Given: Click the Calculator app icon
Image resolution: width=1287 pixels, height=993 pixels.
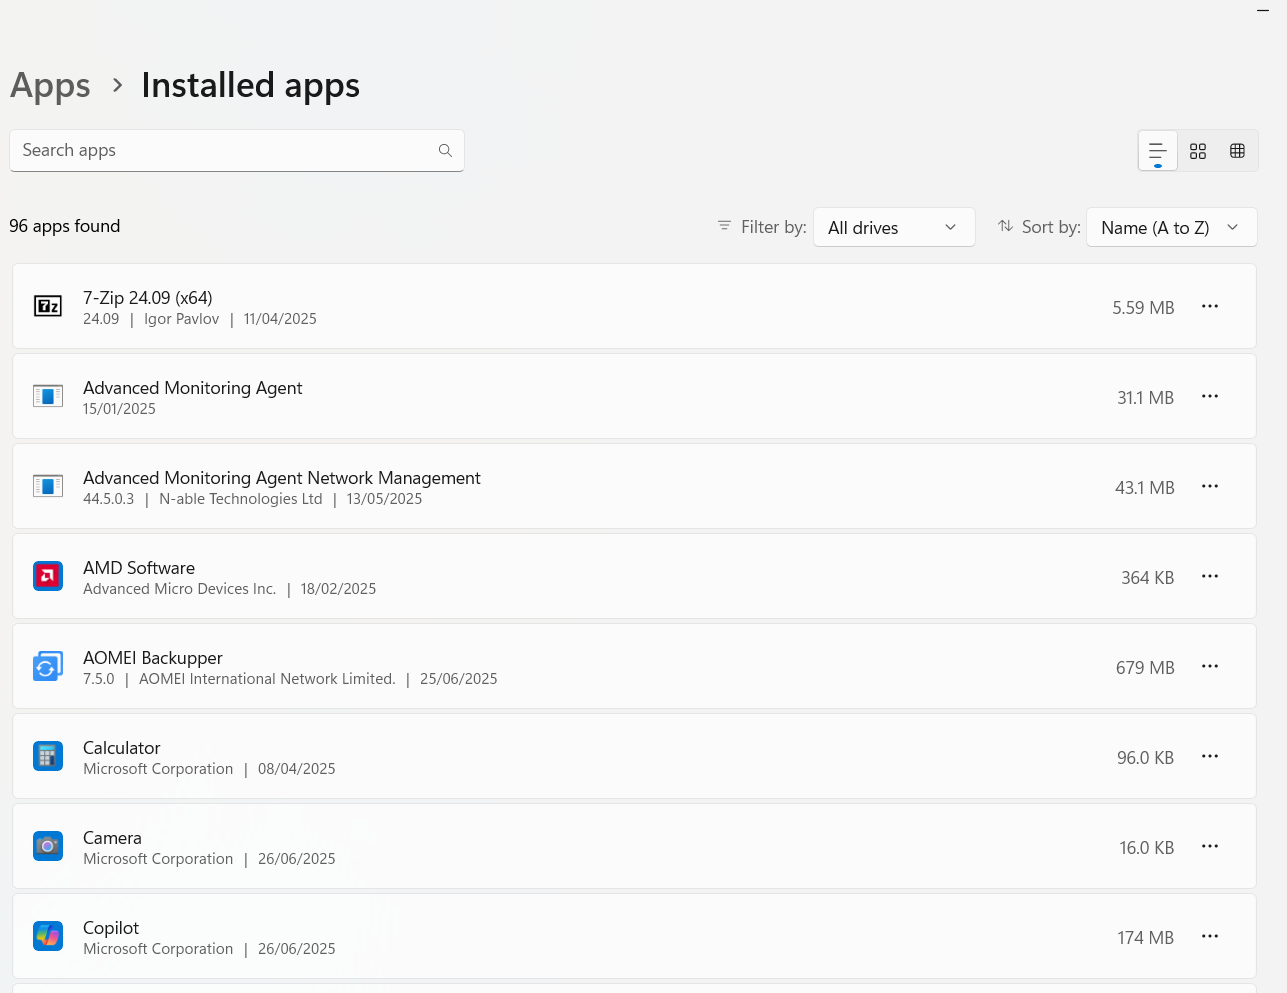Looking at the screenshot, I should click(48, 756).
